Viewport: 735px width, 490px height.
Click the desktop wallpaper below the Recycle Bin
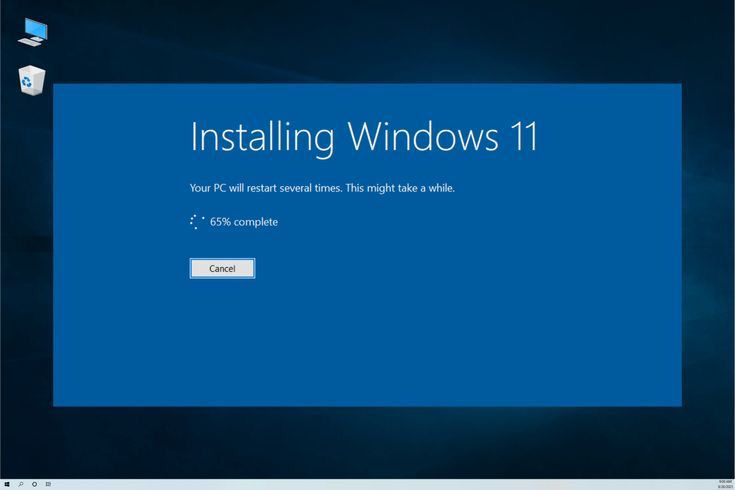[32, 250]
